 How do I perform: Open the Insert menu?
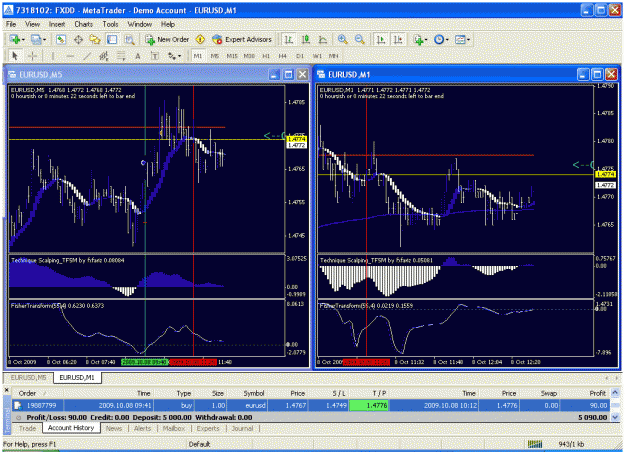coord(57,24)
